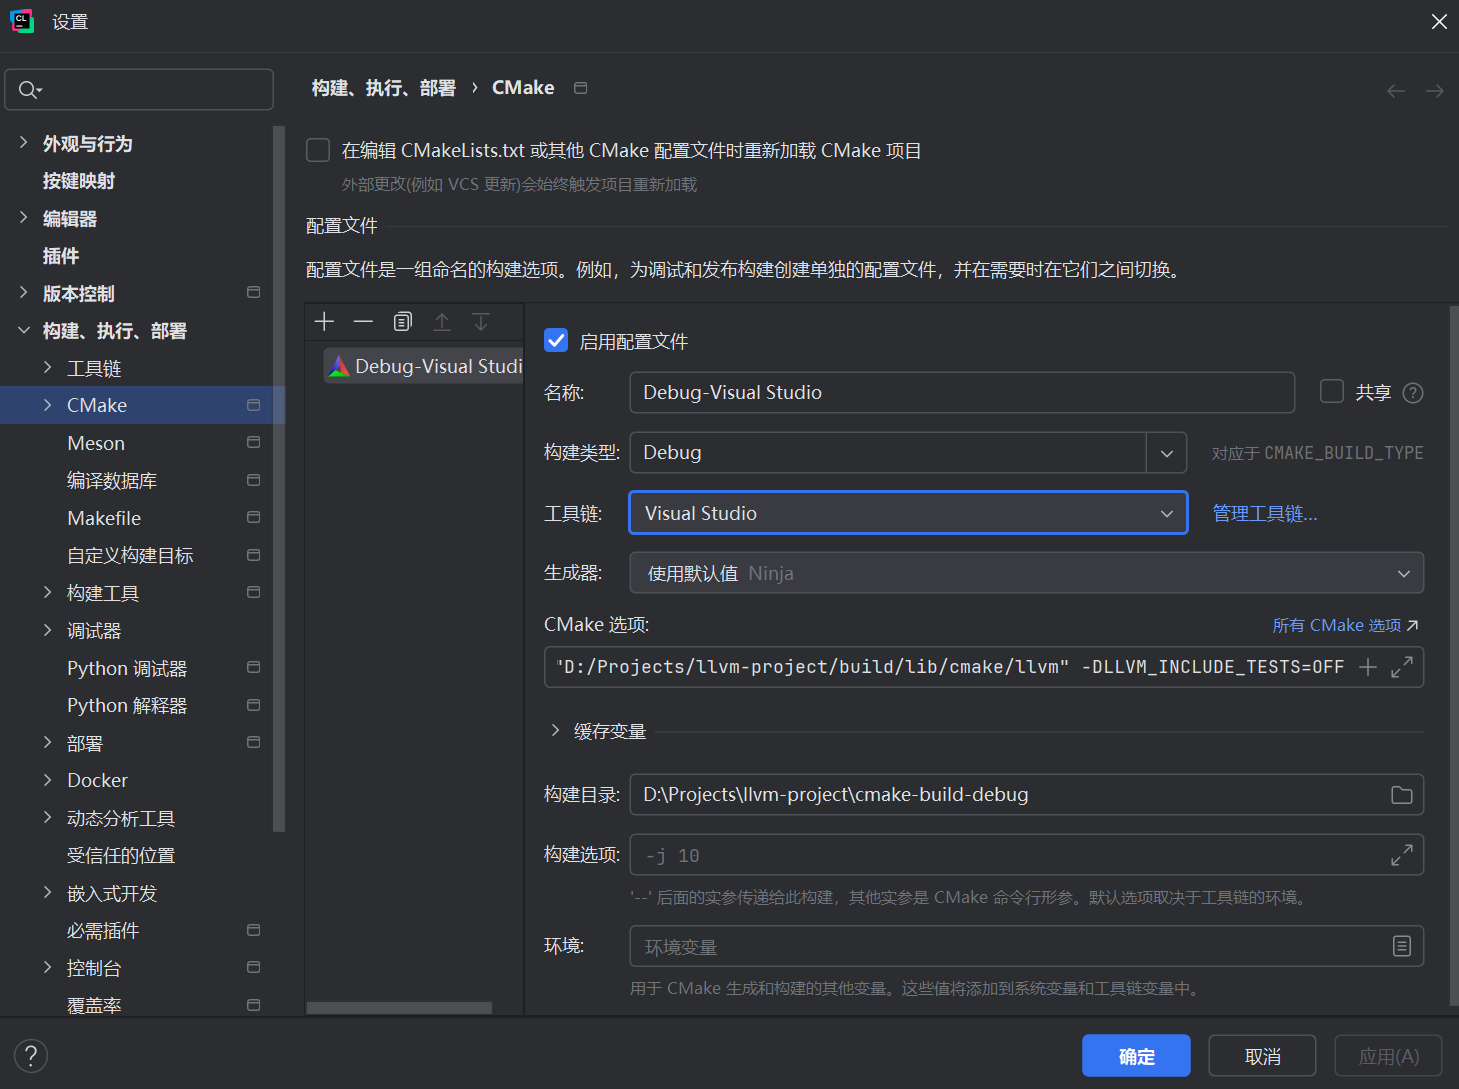Image resolution: width=1459 pixels, height=1089 pixels.
Task: Enable reload on editing CMakeLists.txt checkbox
Action: coord(318,150)
